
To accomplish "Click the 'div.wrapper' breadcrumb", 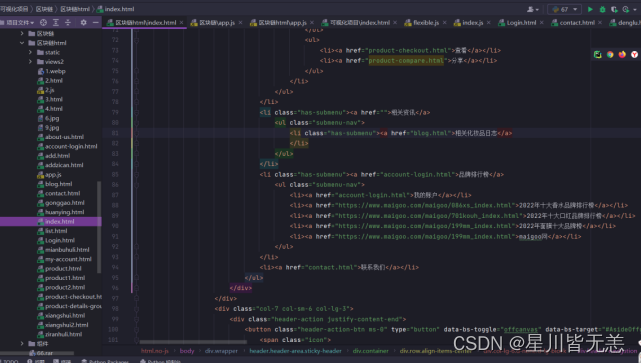I will pos(221,351).
